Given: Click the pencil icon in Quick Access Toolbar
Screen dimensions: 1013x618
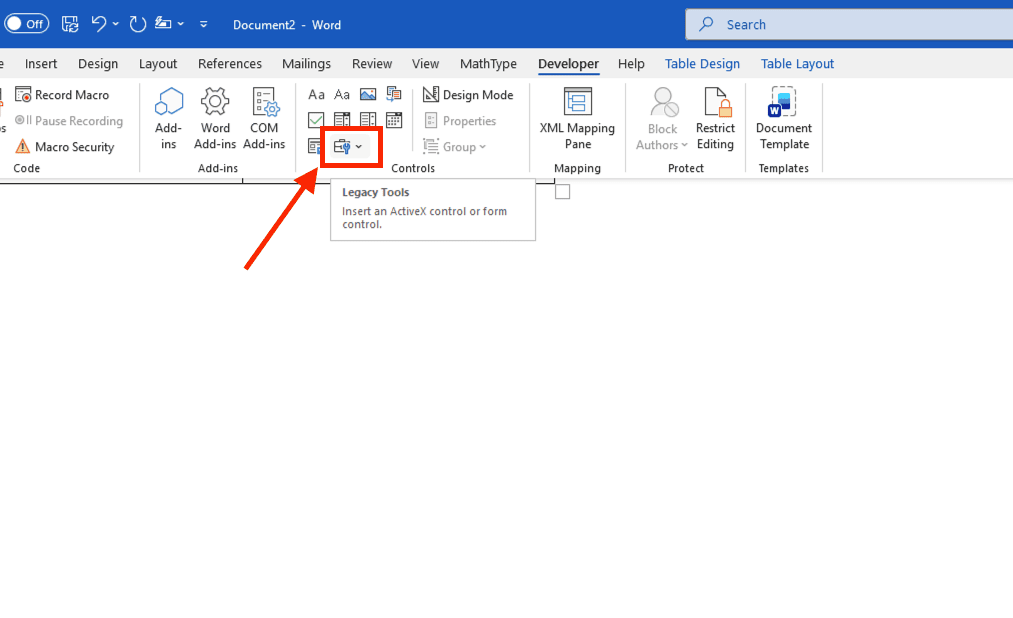Looking at the screenshot, I should (x=163, y=24).
